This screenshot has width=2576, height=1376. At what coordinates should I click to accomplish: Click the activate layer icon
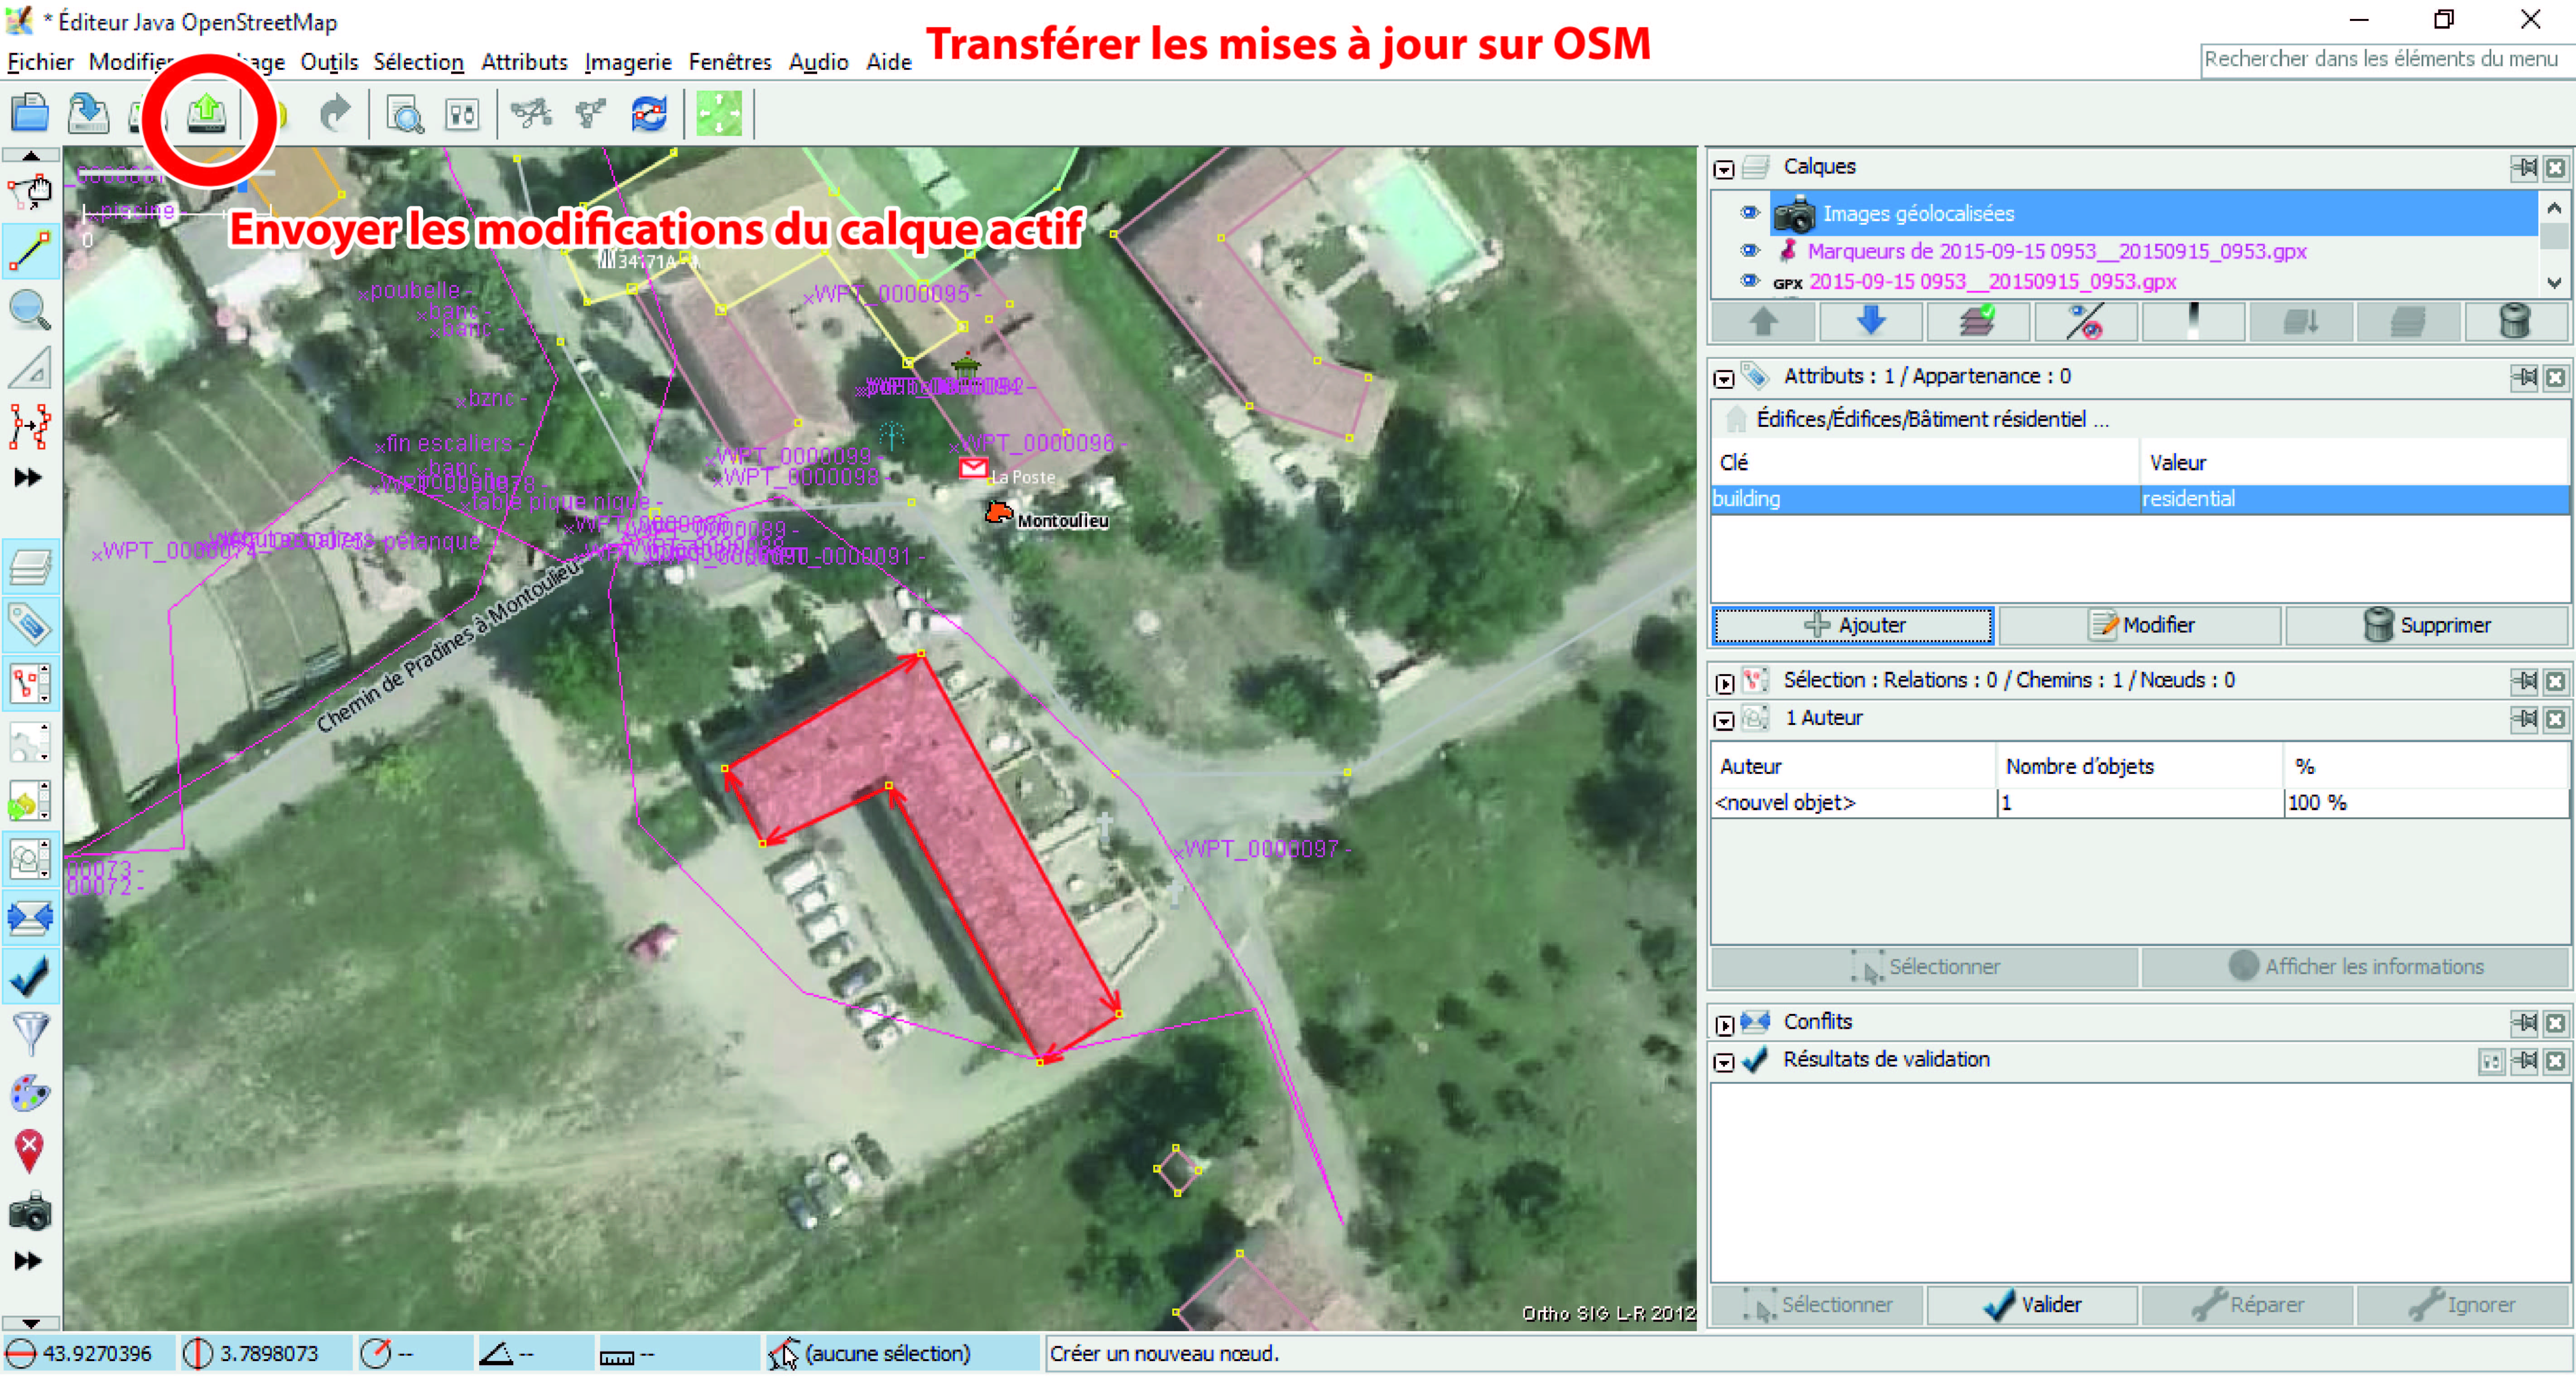point(1977,322)
